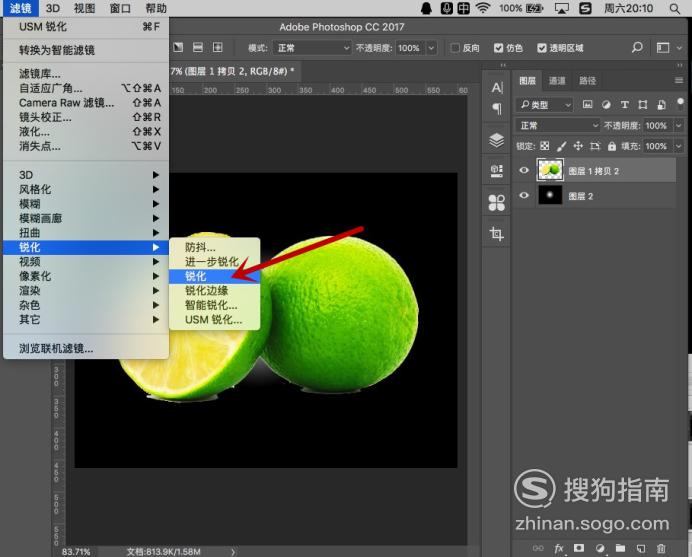Open options bar 不透明度 dropdown arrow
The width and height of the screenshot is (692, 557).
[x=431, y=48]
